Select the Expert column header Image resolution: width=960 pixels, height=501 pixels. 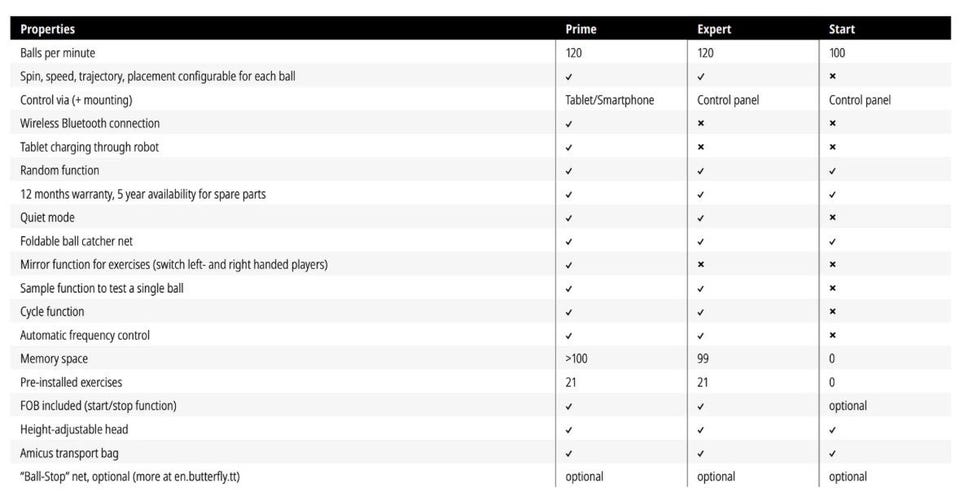coord(714,29)
